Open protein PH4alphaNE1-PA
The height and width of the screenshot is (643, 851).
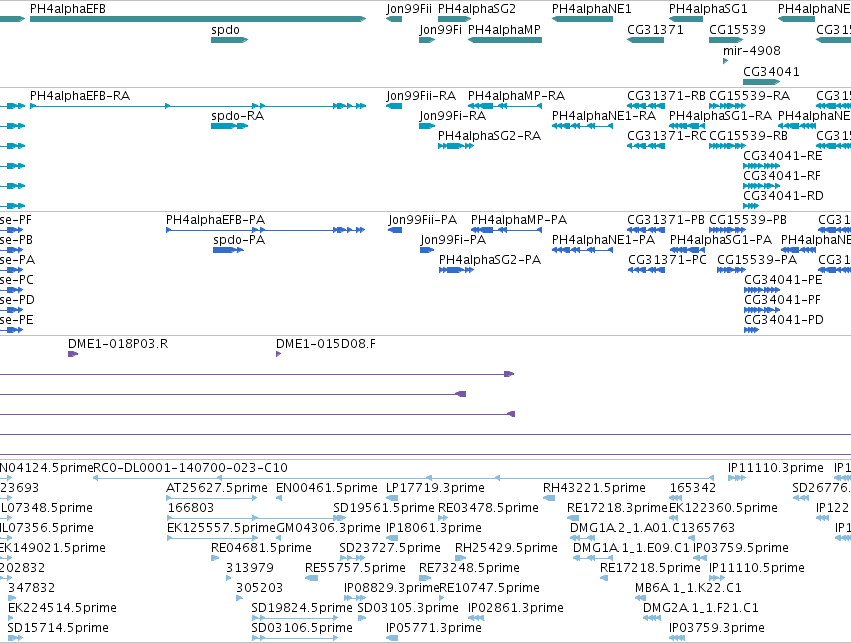click(582, 250)
